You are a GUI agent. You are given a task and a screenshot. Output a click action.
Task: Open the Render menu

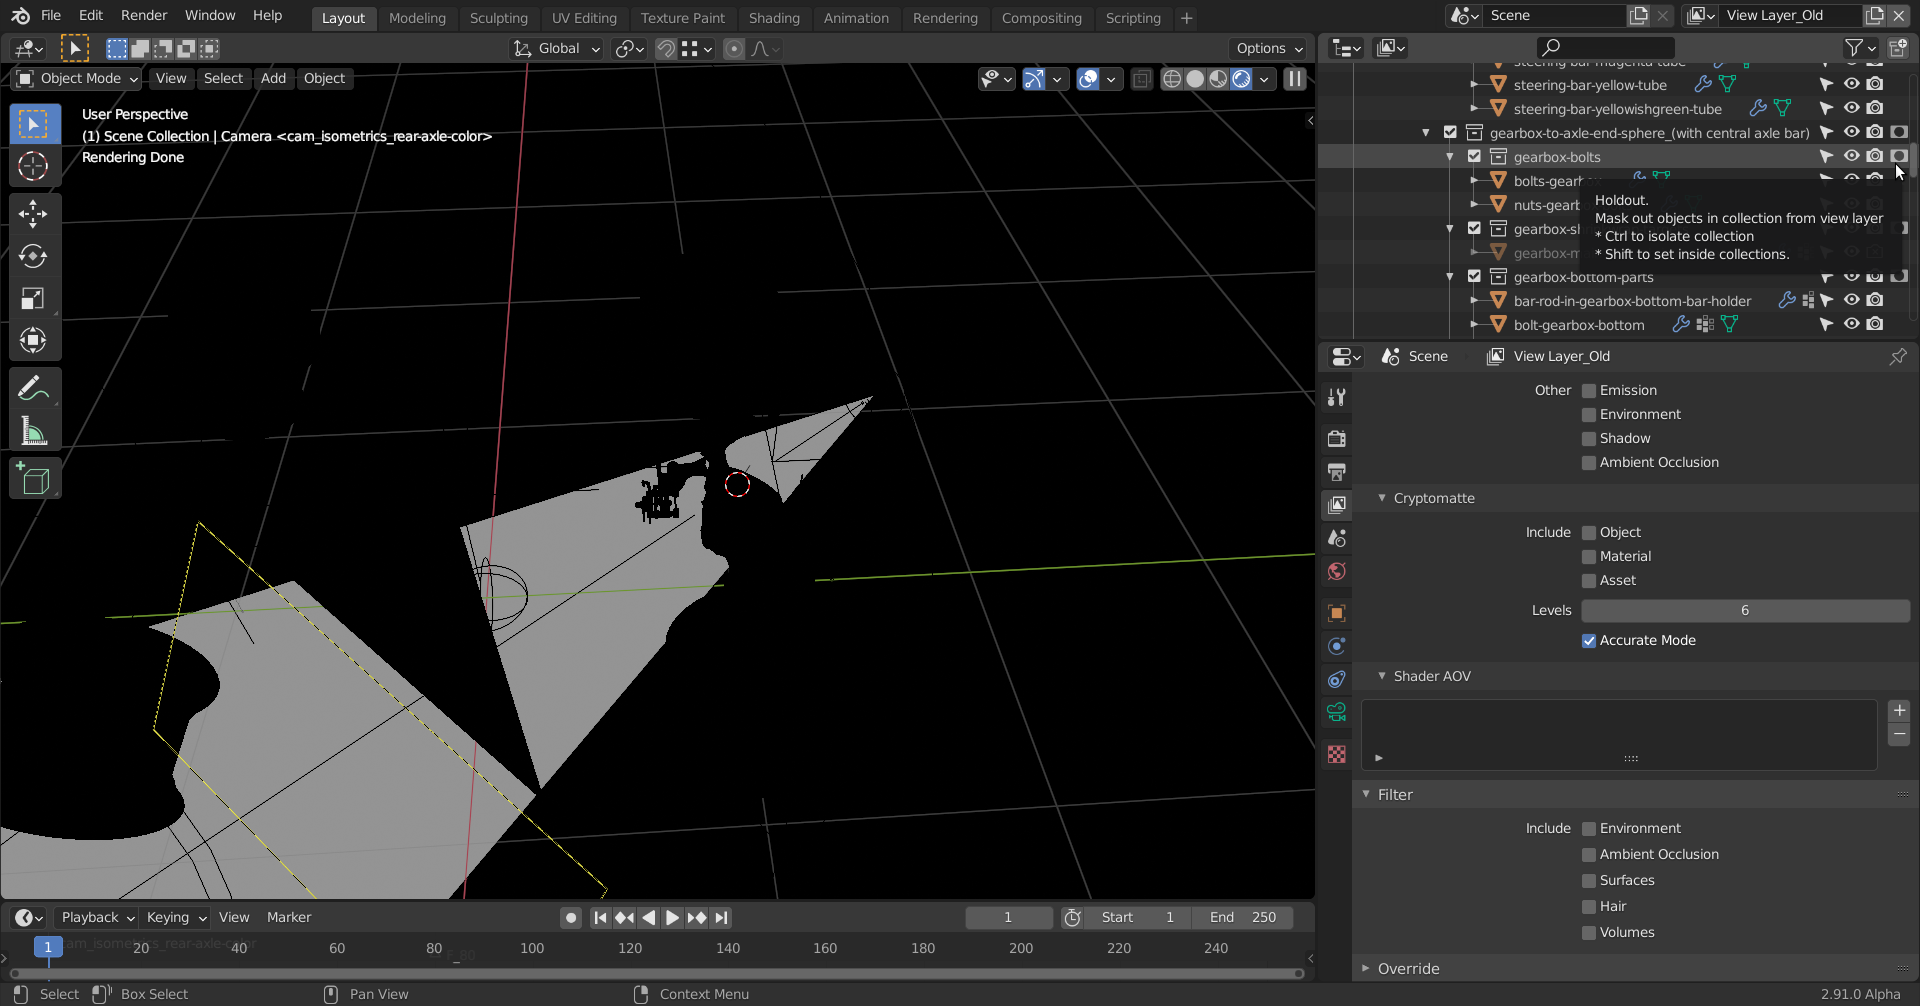(x=144, y=16)
